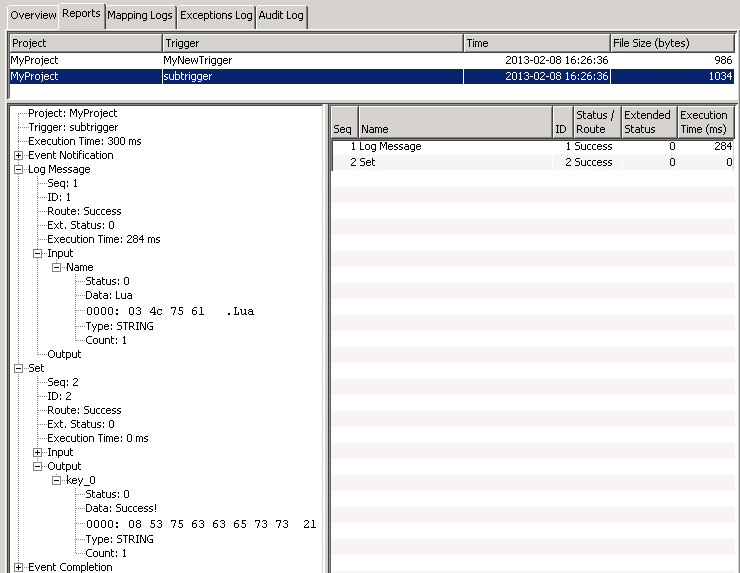
Task: Open the Mapping Logs tab
Action: pos(141,16)
